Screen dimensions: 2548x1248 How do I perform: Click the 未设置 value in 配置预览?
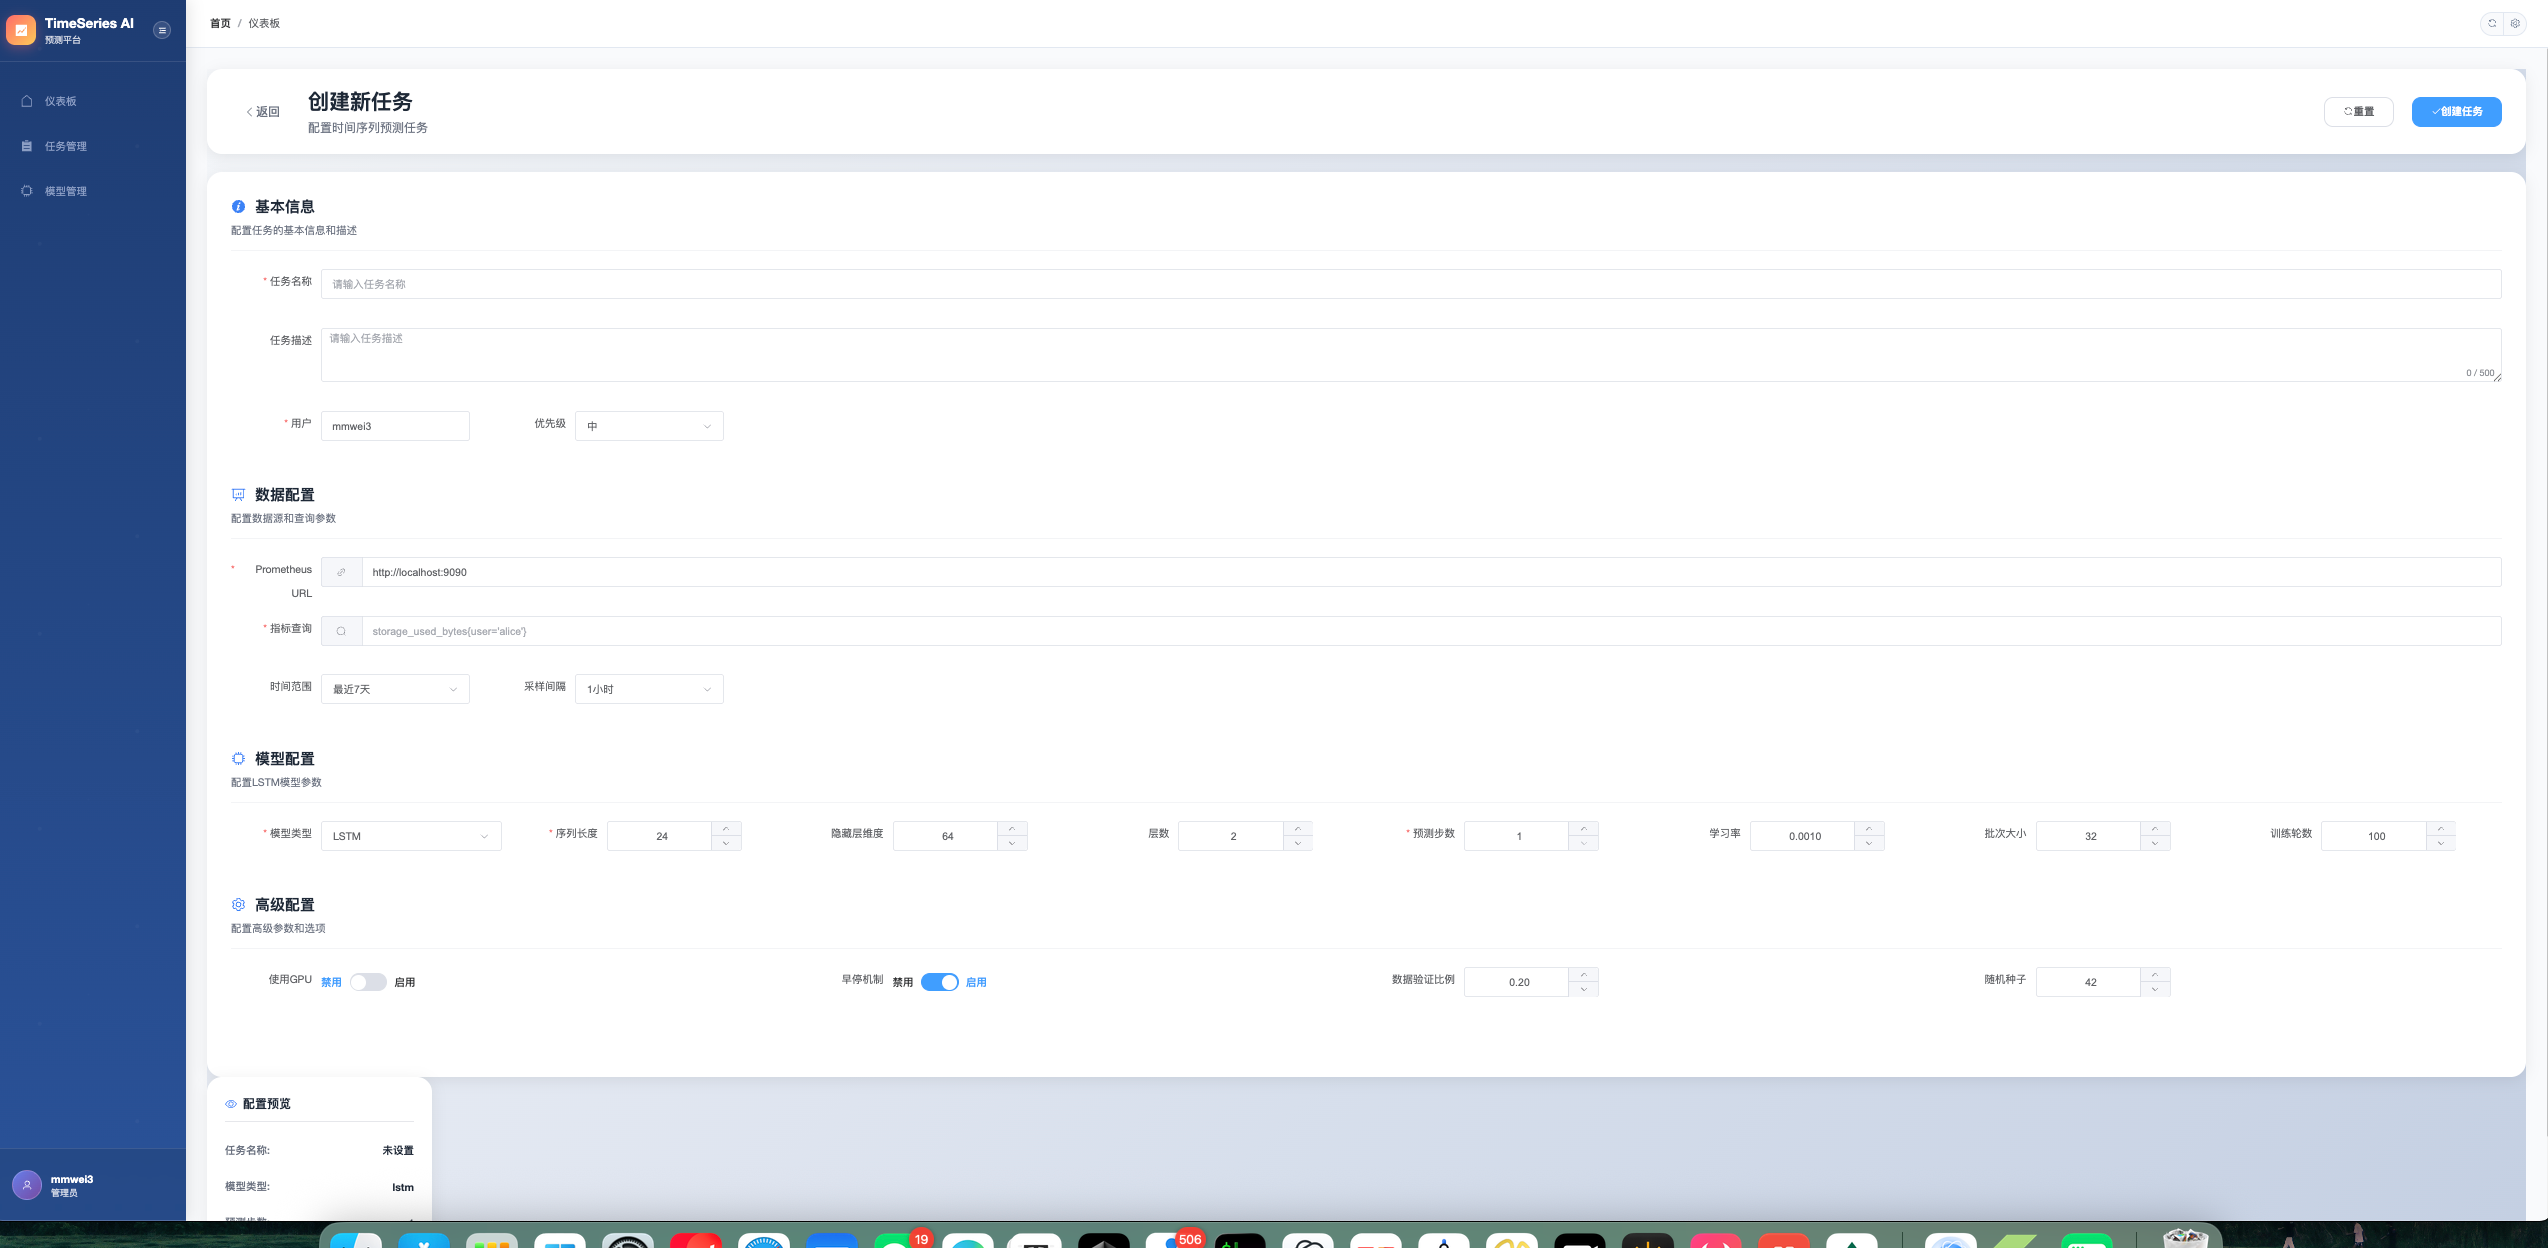(x=398, y=1151)
